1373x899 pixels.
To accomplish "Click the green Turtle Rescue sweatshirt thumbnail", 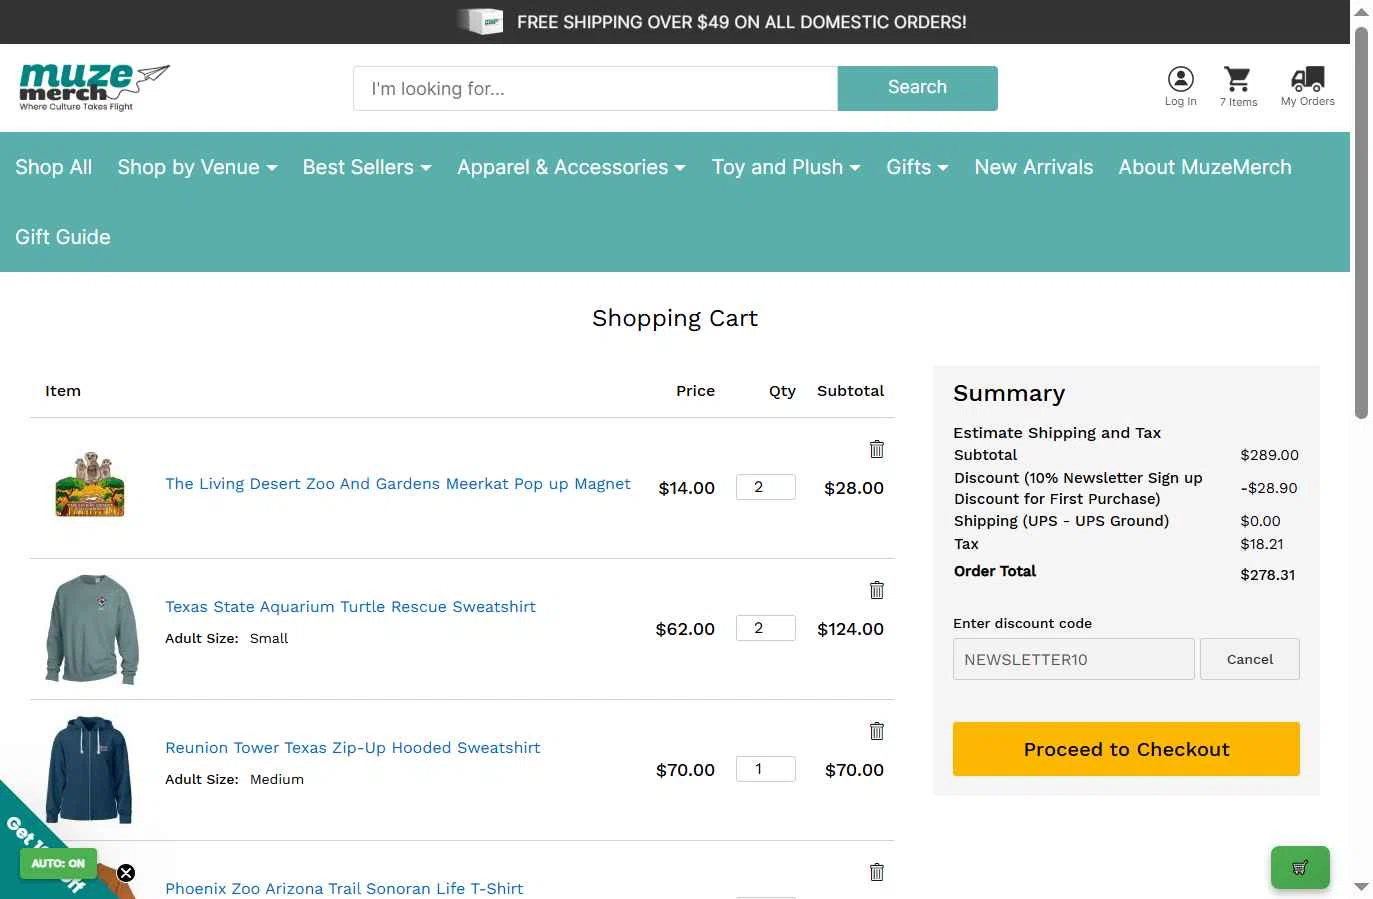I will pos(91,629).
